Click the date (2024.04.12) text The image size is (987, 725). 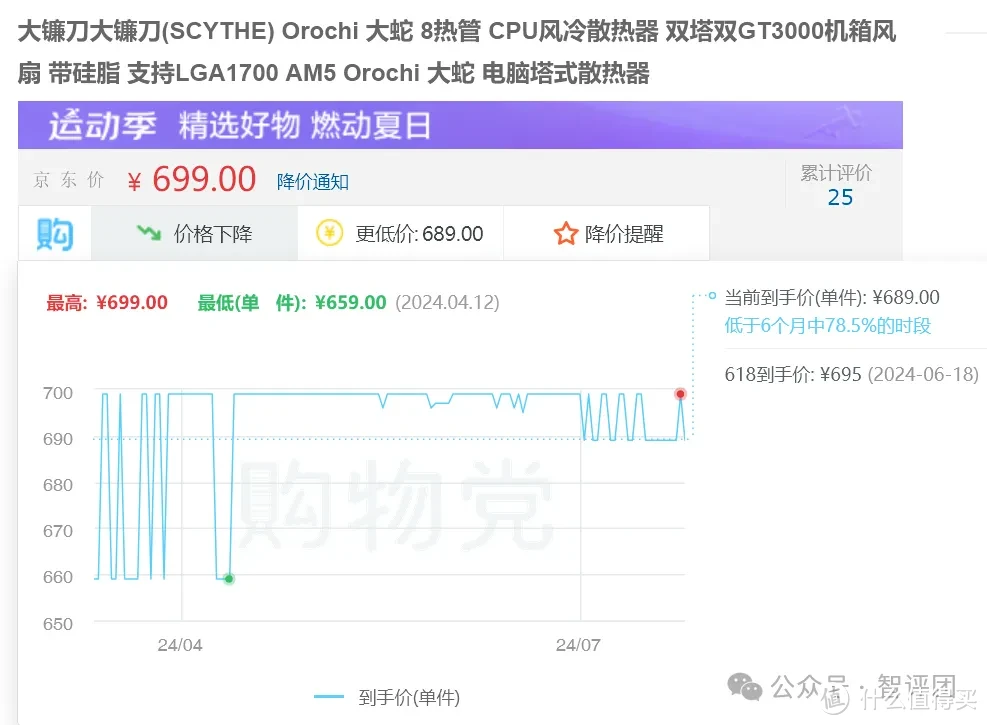(448, 303)
